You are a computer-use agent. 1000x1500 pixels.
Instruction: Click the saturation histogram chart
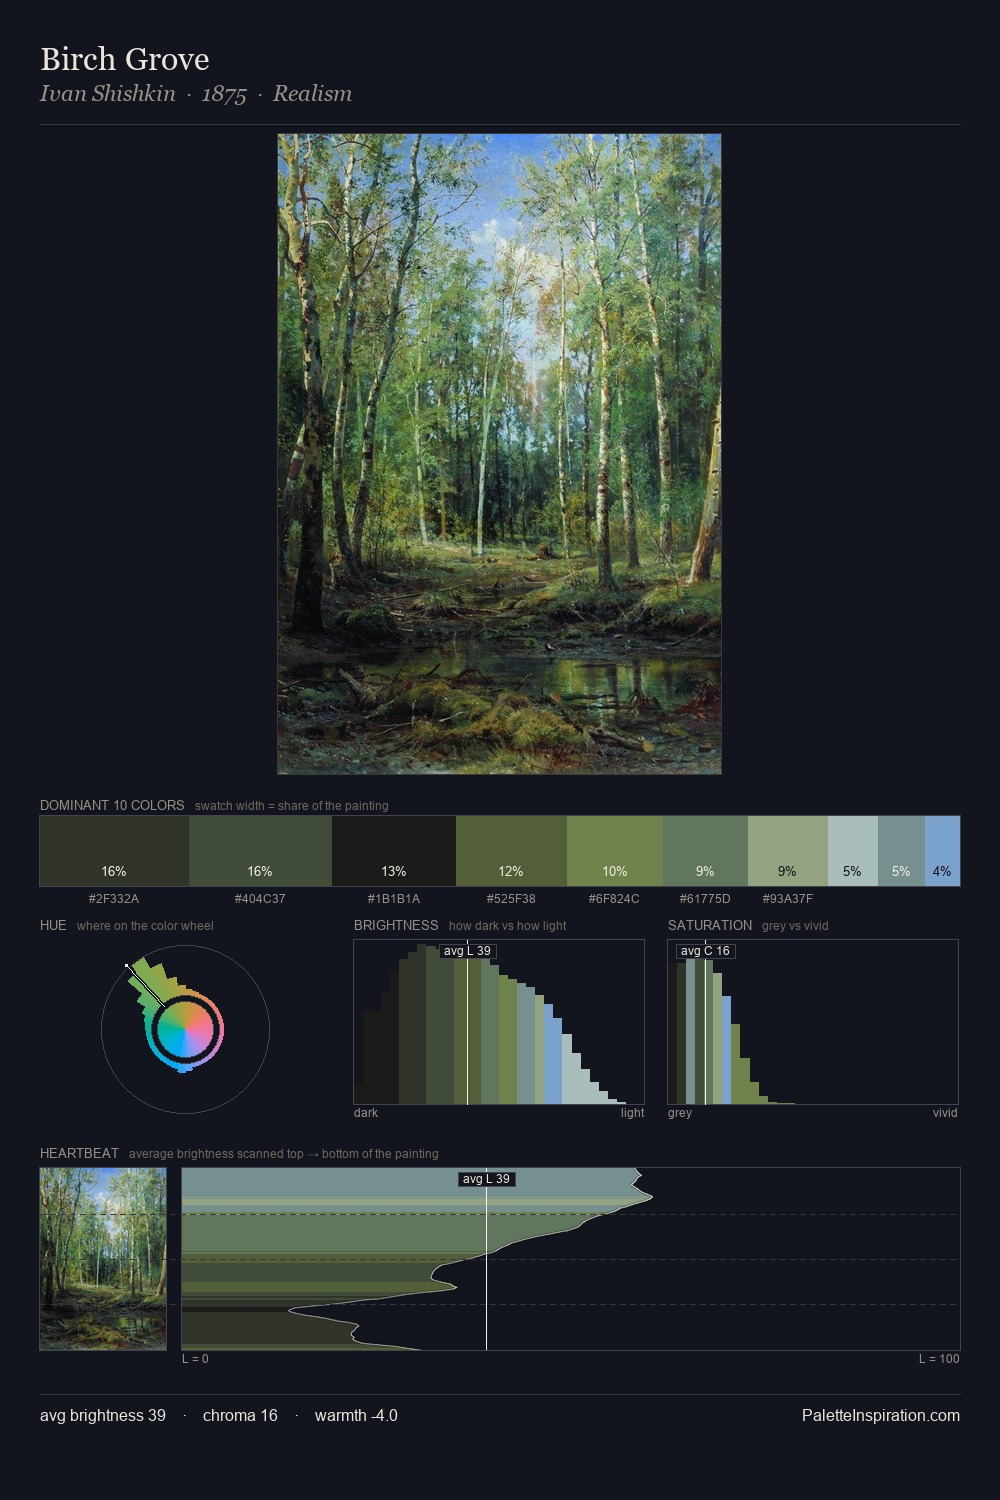pos(813,1022)
